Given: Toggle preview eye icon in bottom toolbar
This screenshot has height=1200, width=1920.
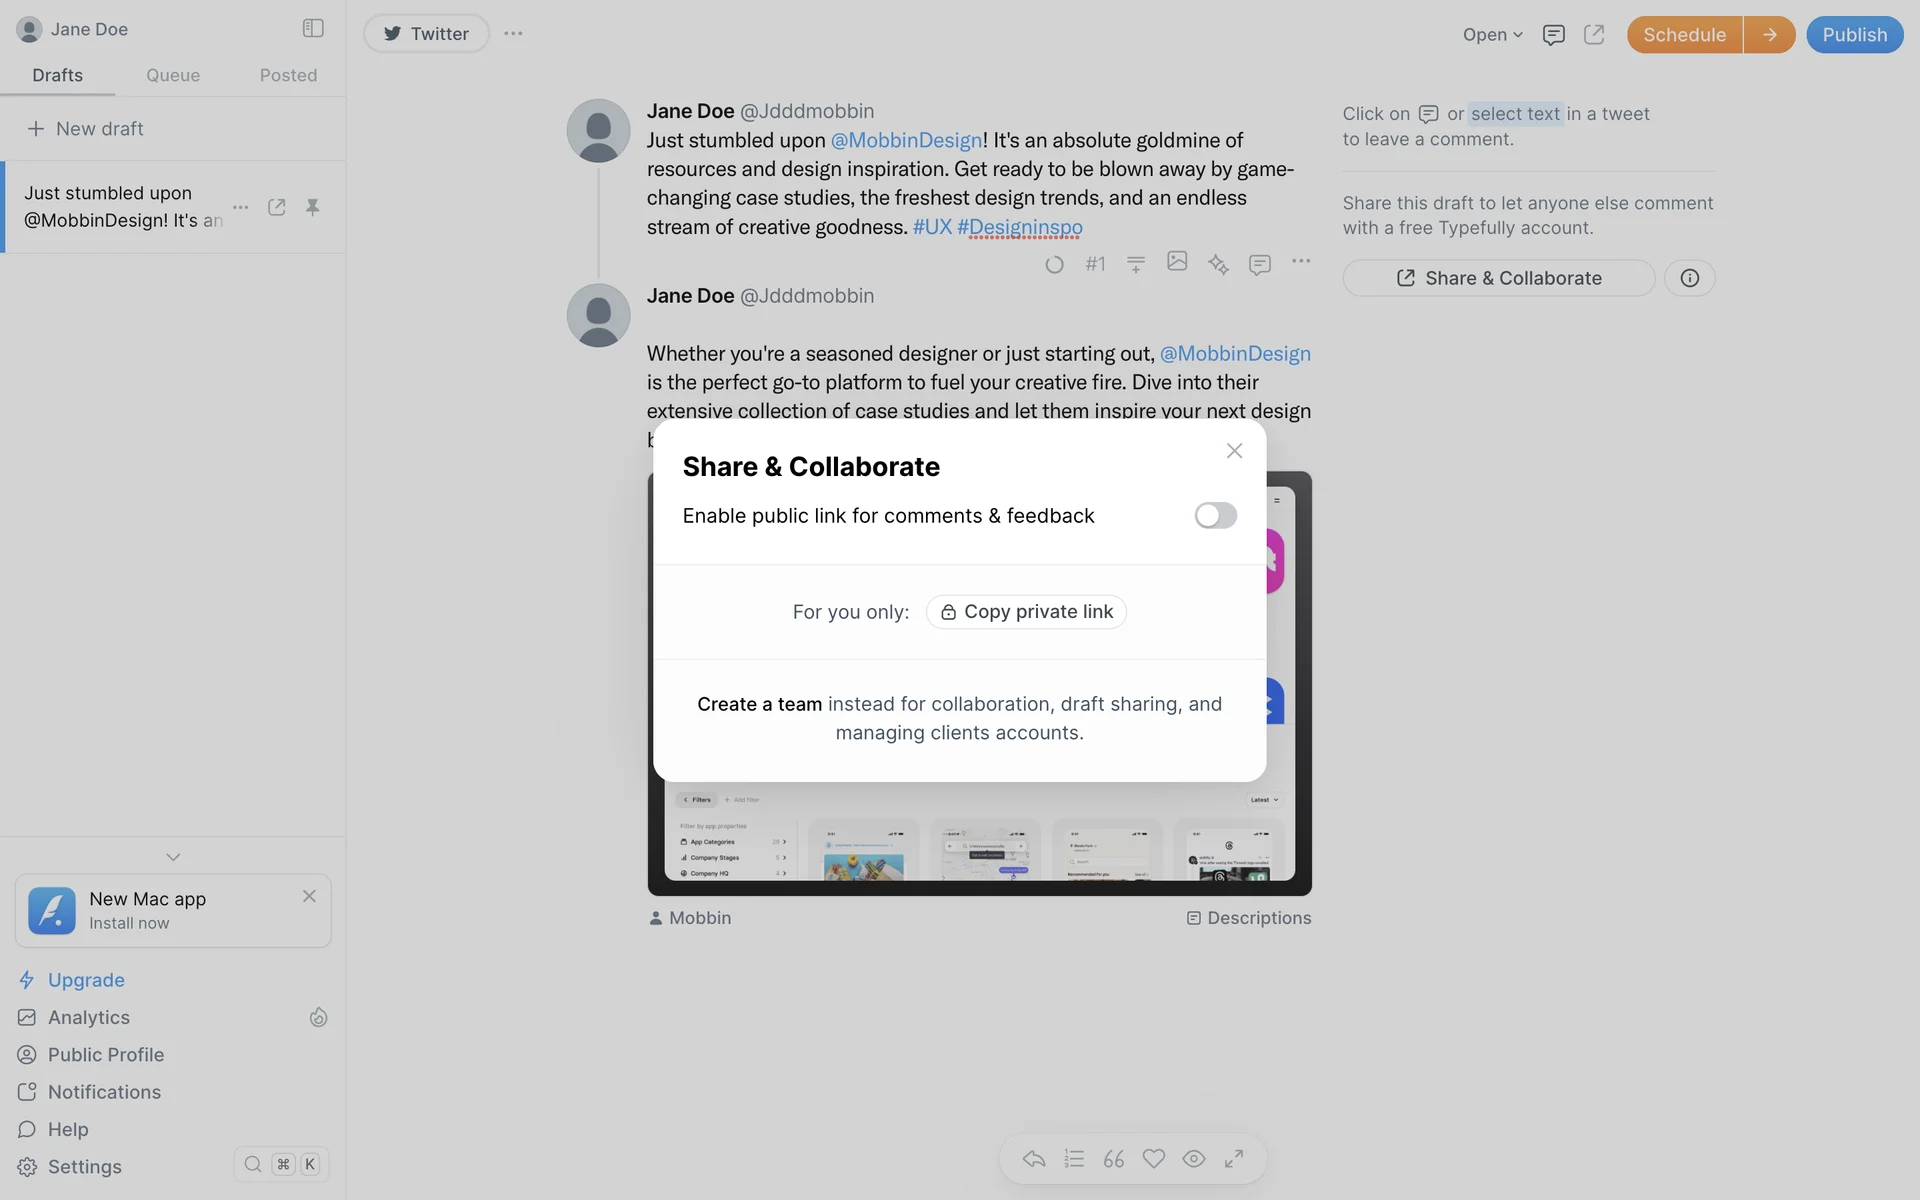Looking at the screenshot, I should pyautogui.click(x=1194, y=1158).
